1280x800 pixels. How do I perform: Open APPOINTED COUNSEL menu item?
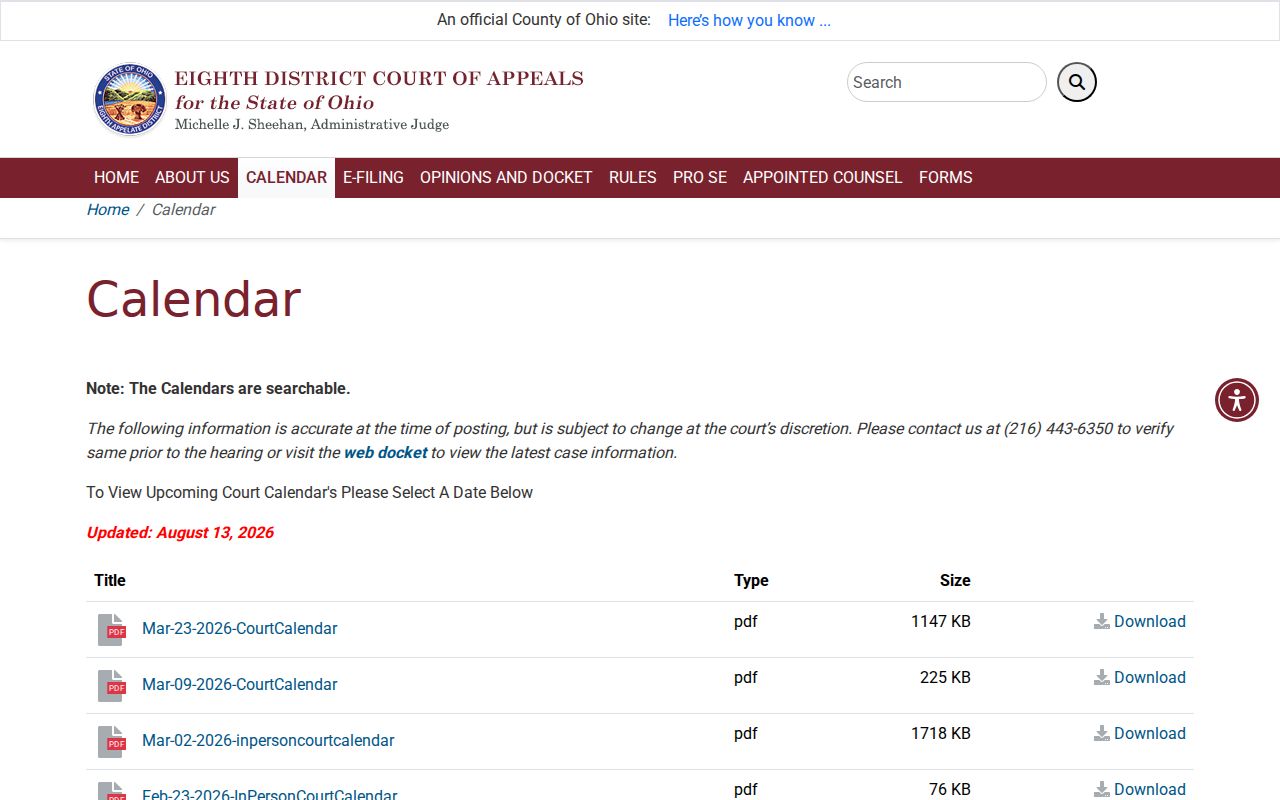coord(822,177)
